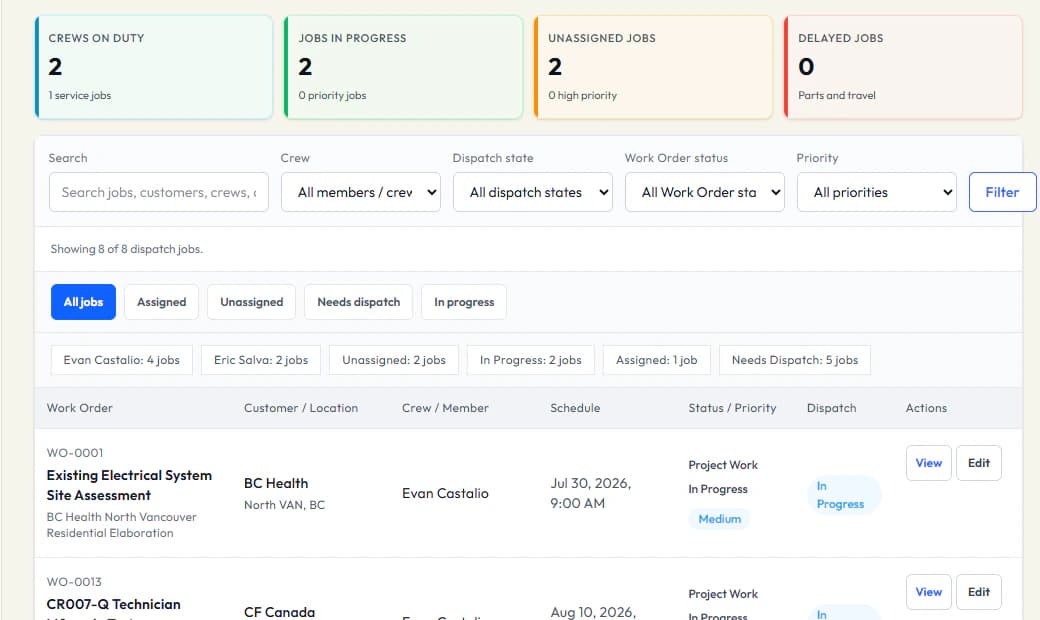Switch to the In progress tab
Viewport: 1040px width, 620px height.
point(464,302)
